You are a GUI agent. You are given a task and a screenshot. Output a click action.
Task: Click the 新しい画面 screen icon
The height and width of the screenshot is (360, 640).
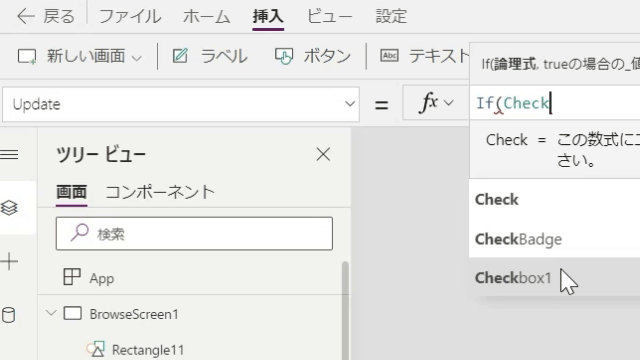tap(27, 56)
